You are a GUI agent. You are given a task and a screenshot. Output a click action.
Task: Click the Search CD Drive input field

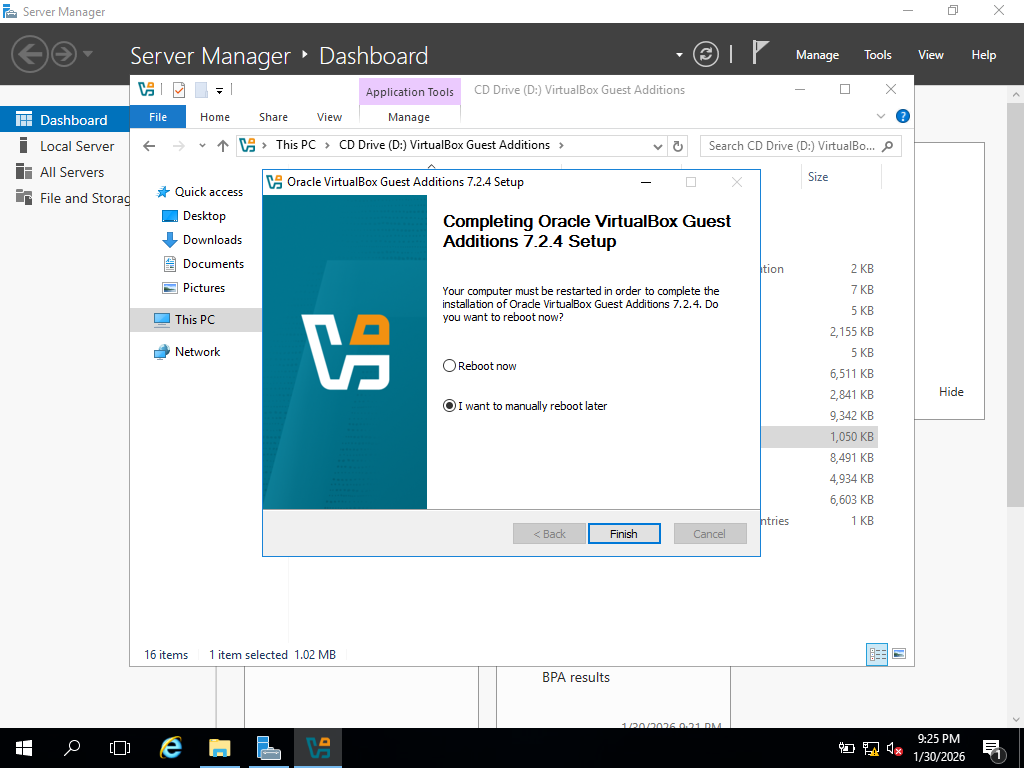(790, 146)
